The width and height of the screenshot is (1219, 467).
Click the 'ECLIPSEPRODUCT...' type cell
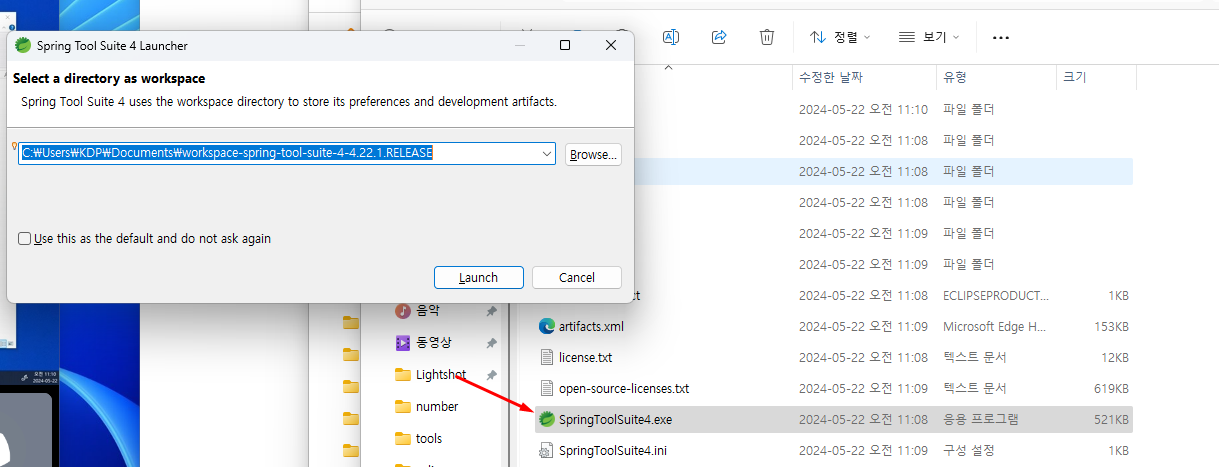996,295
